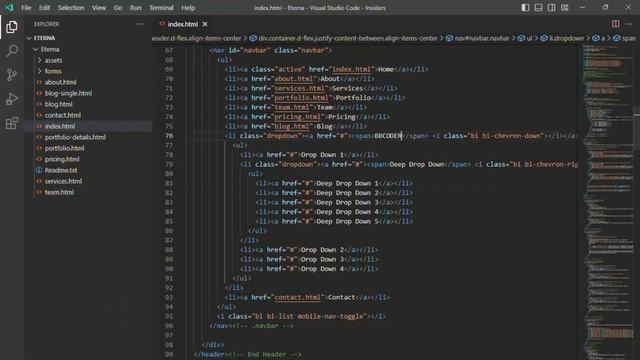Open the Run and Debug view
Viewport: 640px width, 360px height.
(11, 99)
